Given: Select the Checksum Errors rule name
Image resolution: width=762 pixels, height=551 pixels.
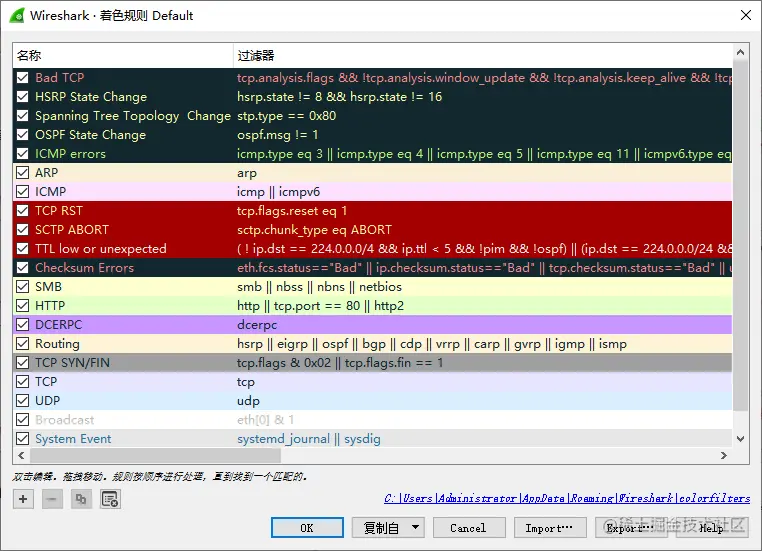Looking at the screenshot, I should coord(84,268).
